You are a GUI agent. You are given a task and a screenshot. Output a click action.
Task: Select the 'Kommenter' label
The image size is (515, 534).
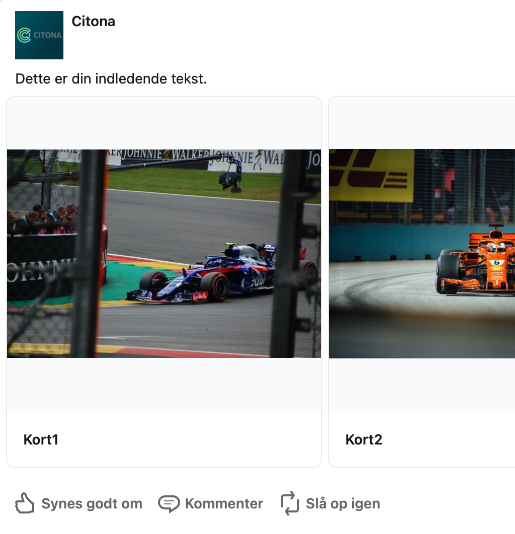[x=224, y=504]
